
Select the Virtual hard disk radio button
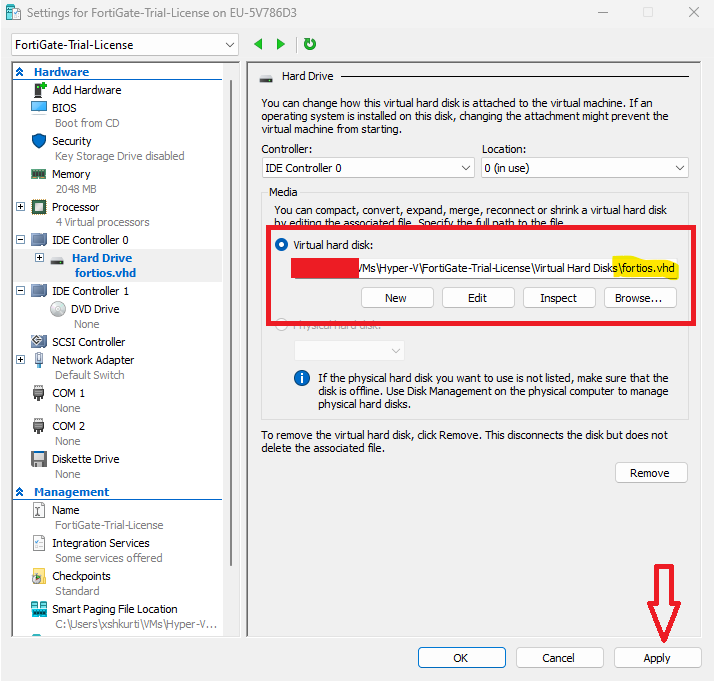281,245
